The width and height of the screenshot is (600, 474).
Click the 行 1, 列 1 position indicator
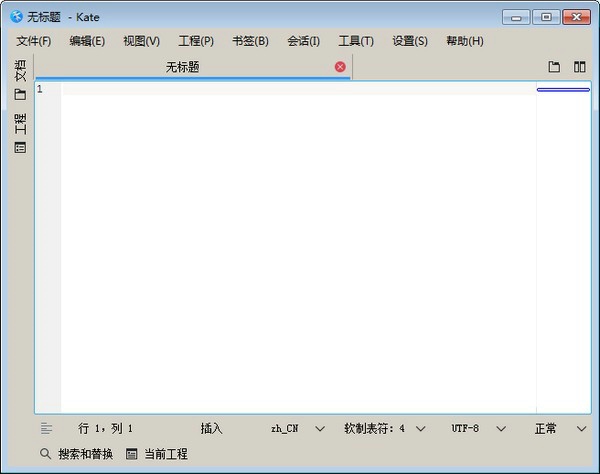tap(105, 428)
